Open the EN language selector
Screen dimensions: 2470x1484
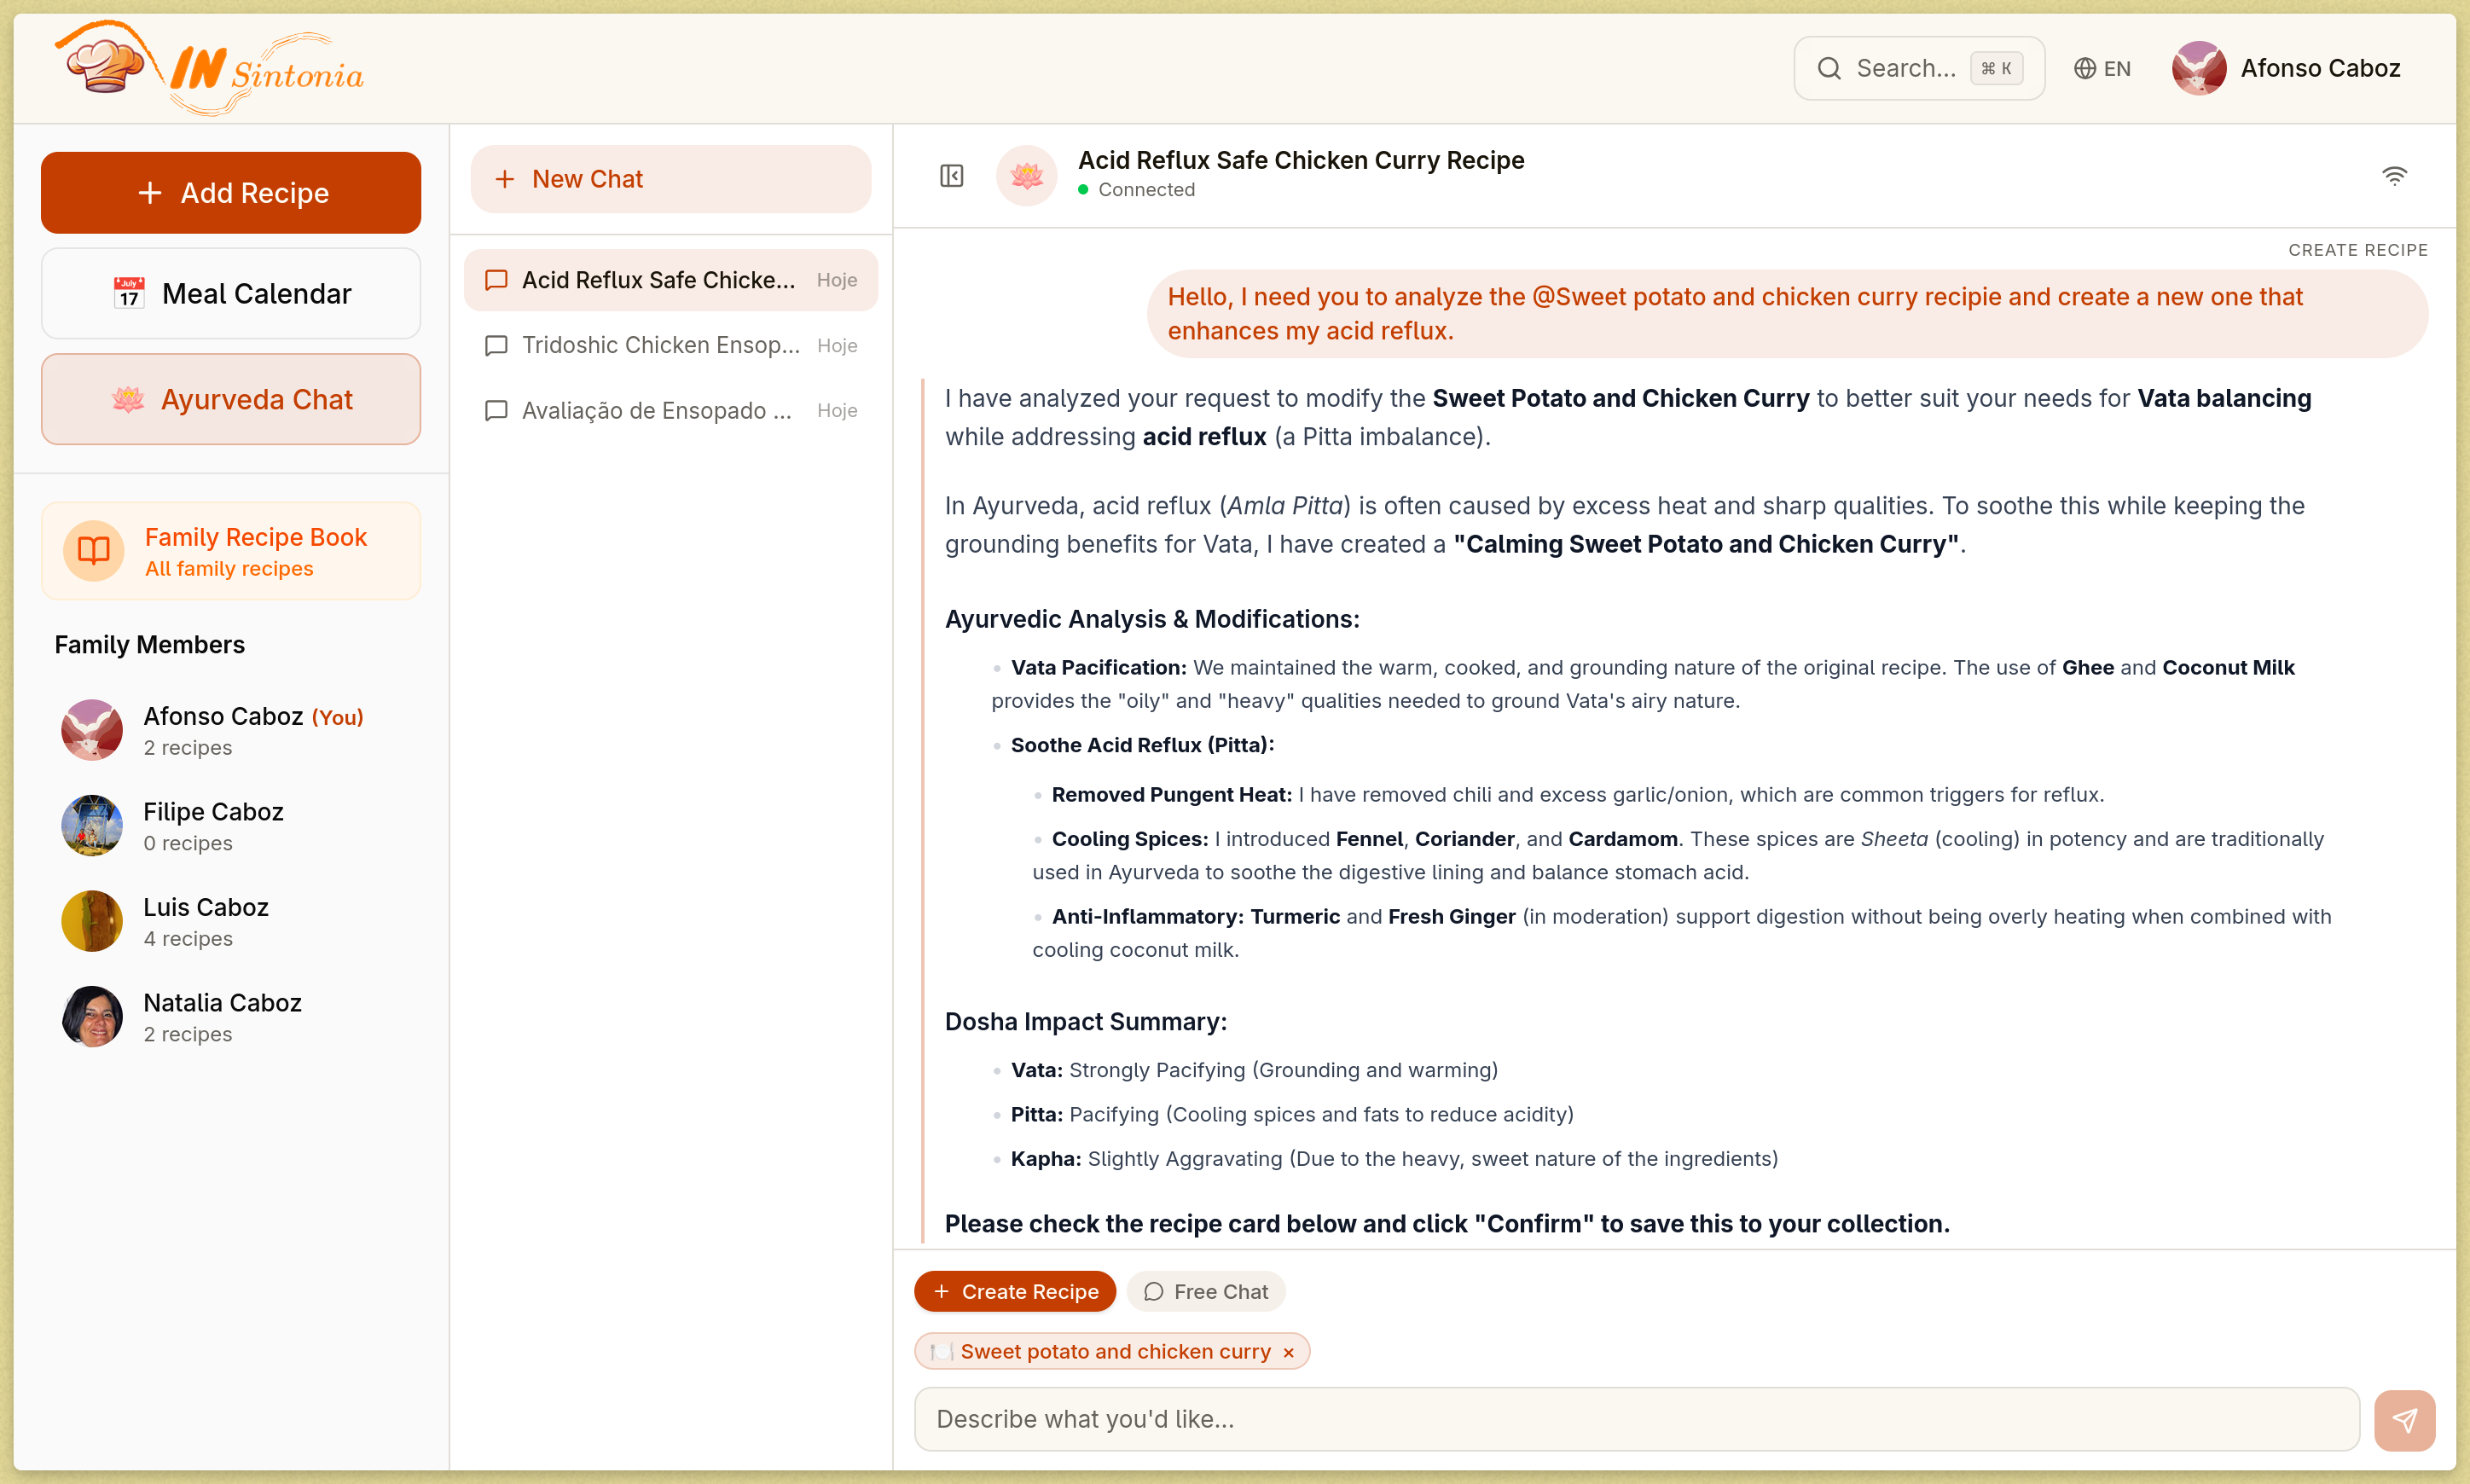2102,68
